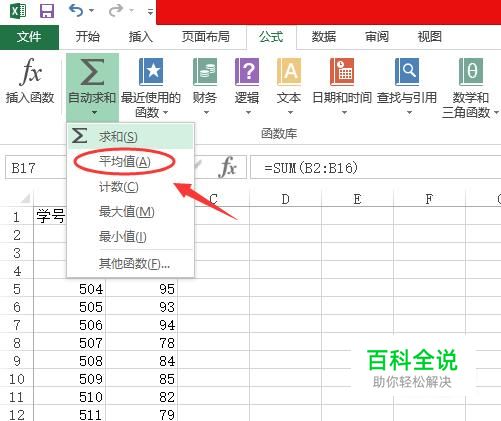Click the Select All corner triangle
Screen dimensions: 501x421
click(25, 199)
